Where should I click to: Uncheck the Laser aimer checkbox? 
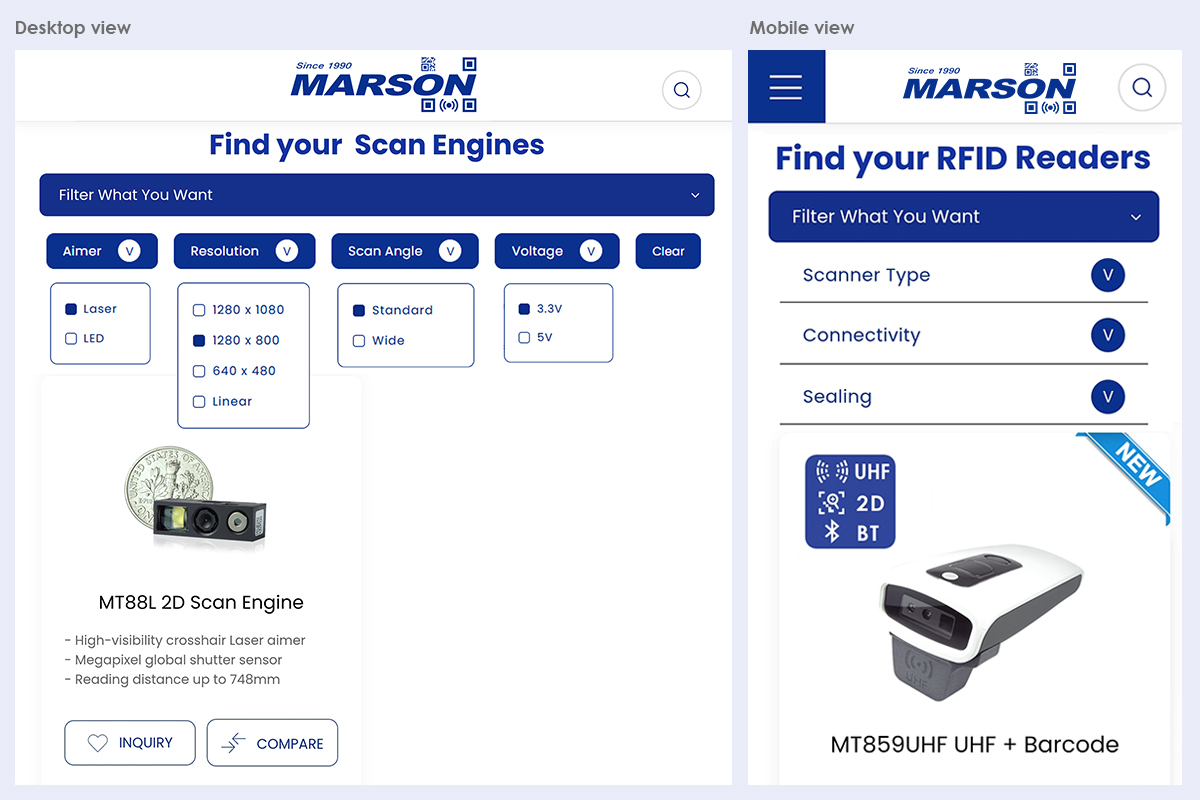pos(71,309)
